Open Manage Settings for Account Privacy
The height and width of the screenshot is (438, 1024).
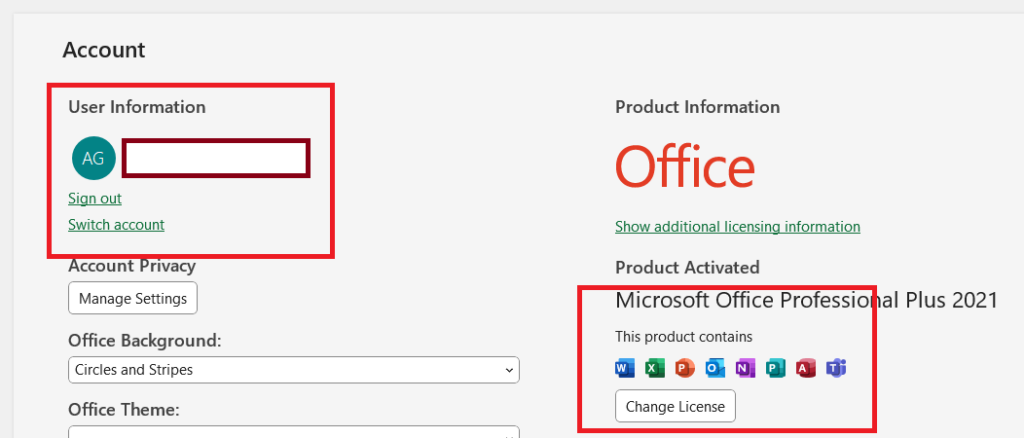point(133,298)
